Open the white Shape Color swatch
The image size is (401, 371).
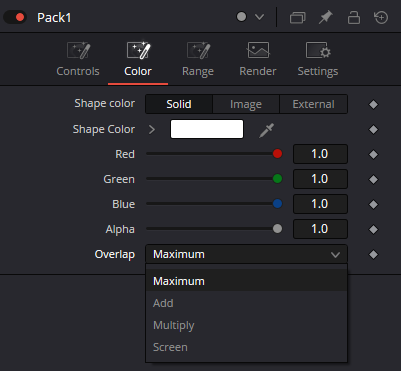click(207, 129)
